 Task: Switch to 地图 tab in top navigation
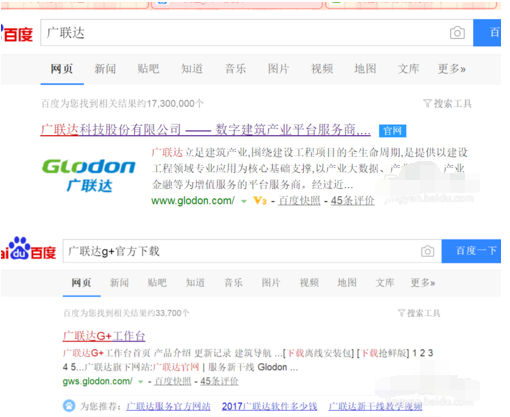click(365, 69)
